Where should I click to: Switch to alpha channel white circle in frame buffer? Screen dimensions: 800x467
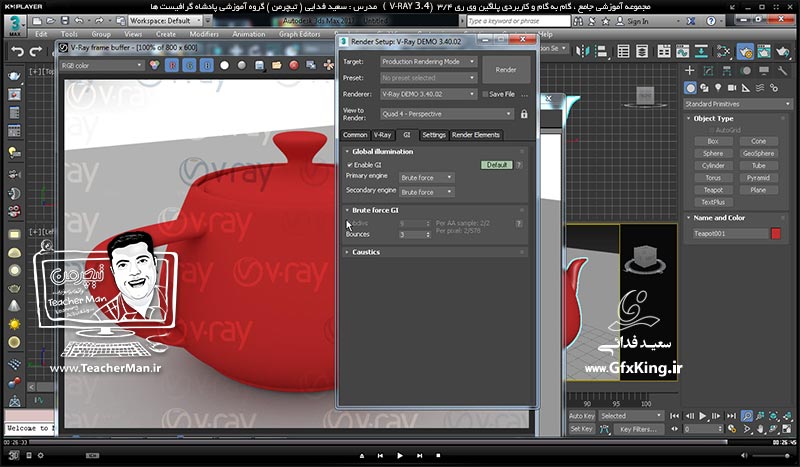pyautogui.click(x=224, y=65)
